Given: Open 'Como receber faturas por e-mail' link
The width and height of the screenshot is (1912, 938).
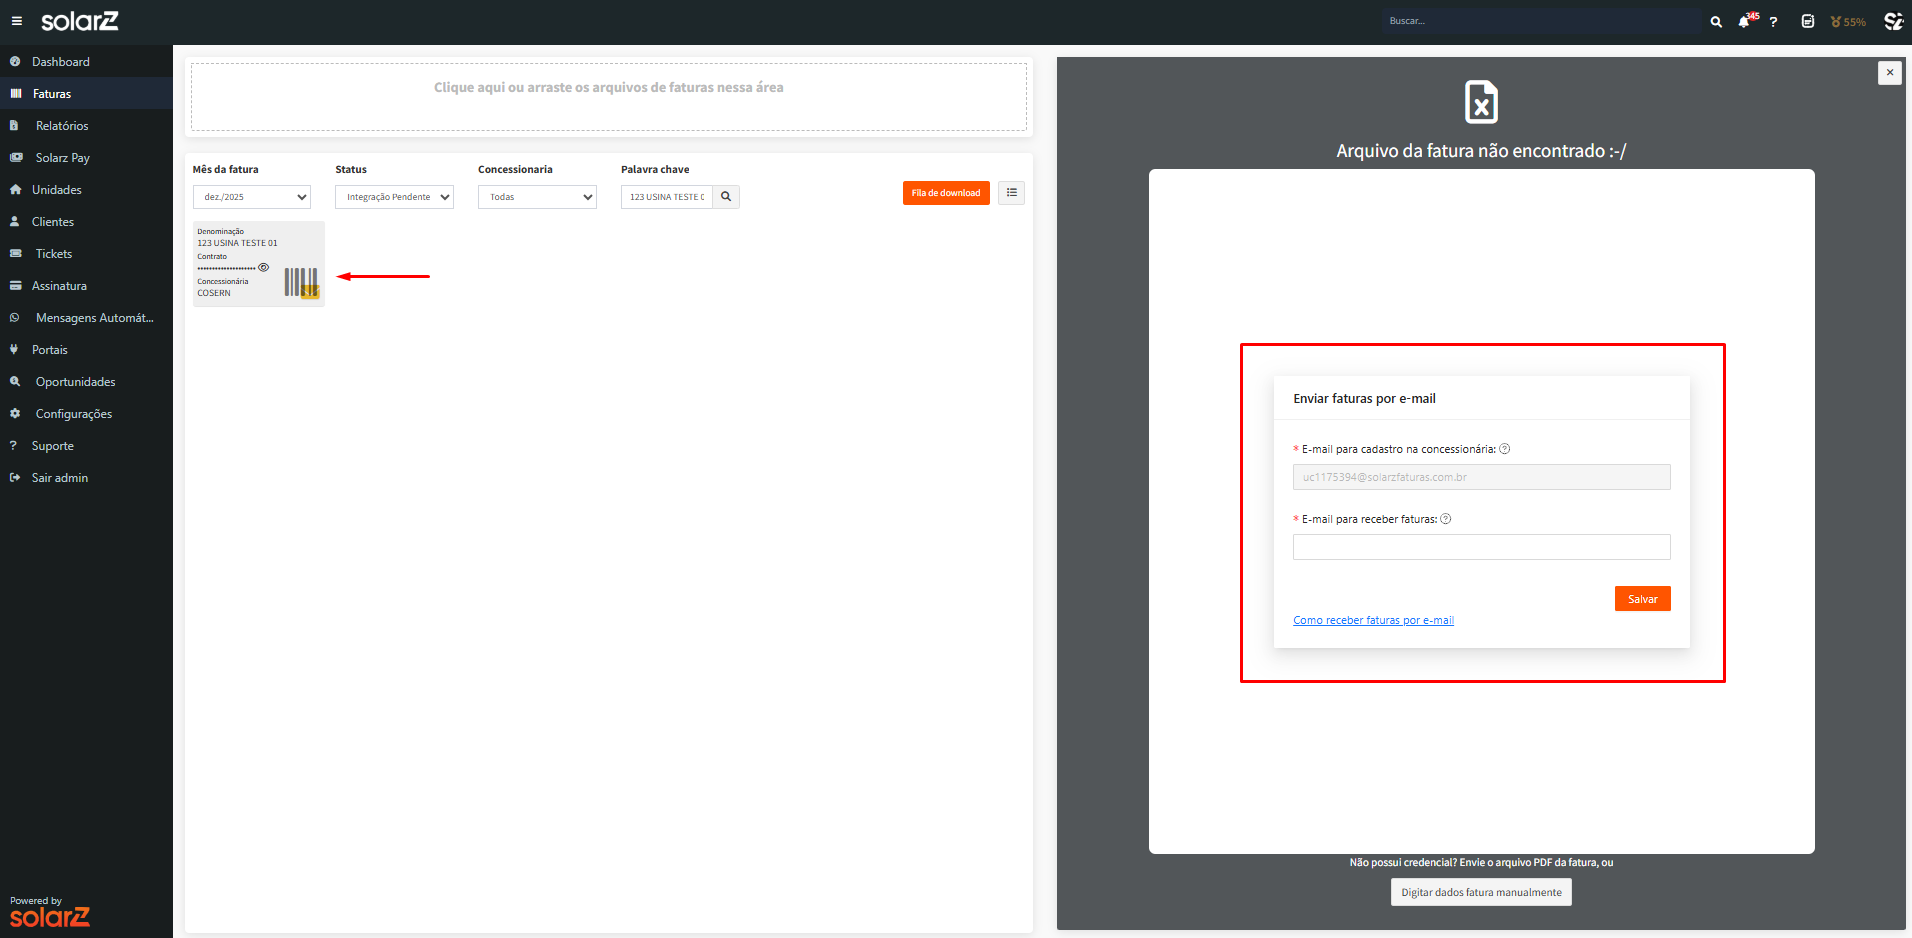Looking at the screenshot, I should (1373, 620).
